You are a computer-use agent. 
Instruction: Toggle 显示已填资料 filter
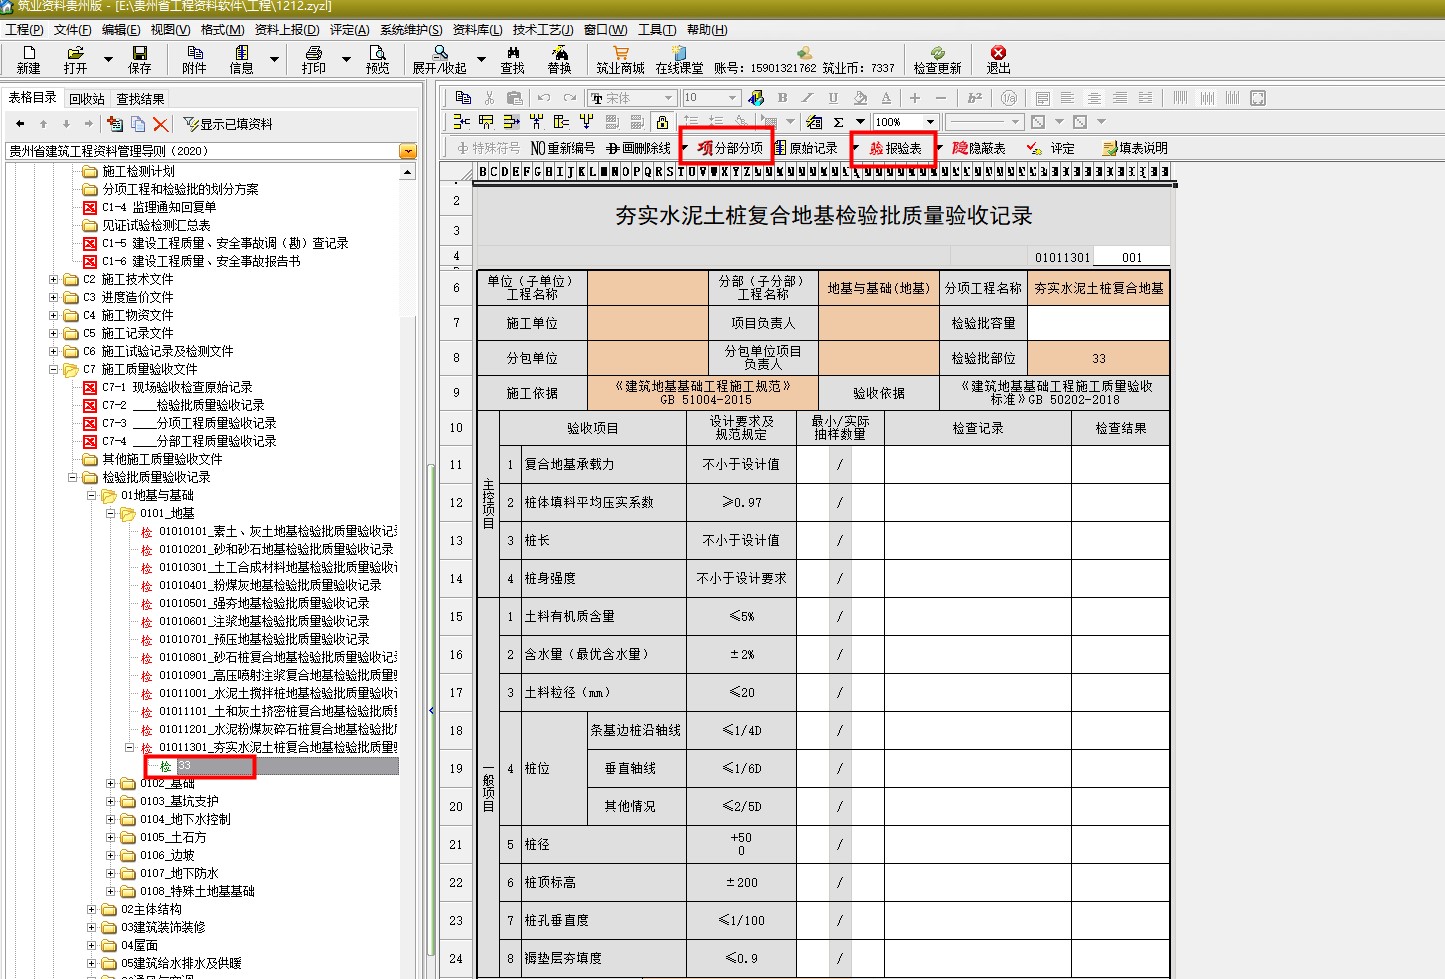coord(228,124)
